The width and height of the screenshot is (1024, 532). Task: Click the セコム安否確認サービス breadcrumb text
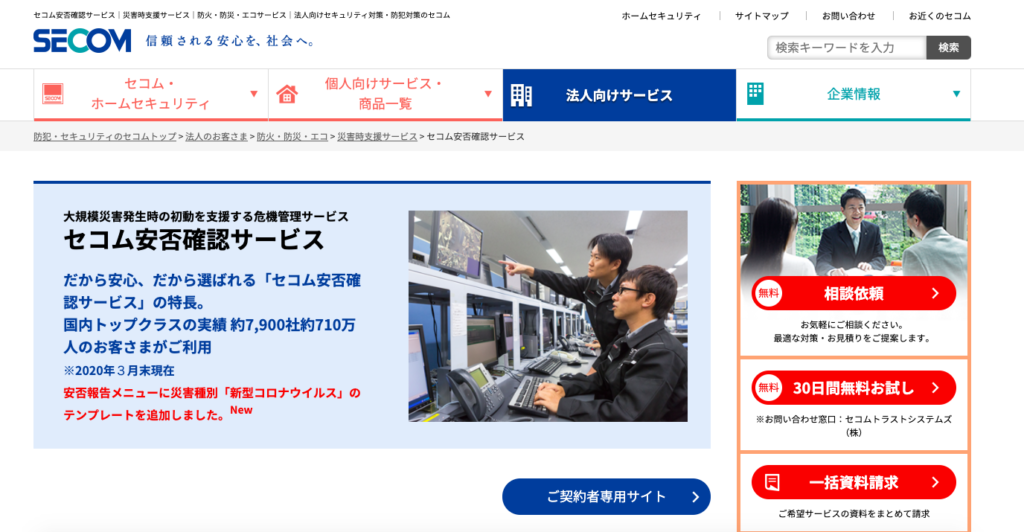(x=475, y=136)
